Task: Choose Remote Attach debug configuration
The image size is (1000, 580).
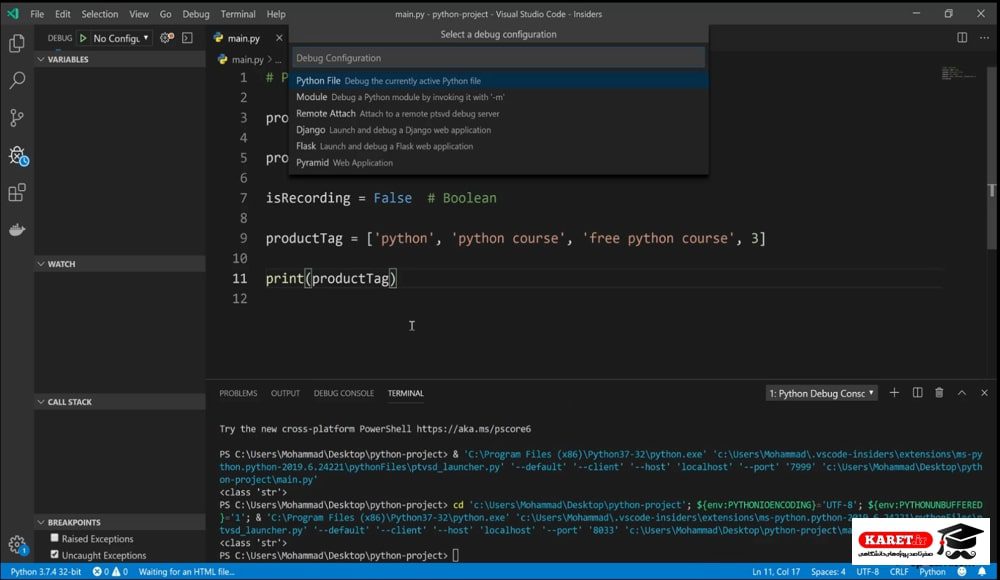Action: click(x=498, y=114)
